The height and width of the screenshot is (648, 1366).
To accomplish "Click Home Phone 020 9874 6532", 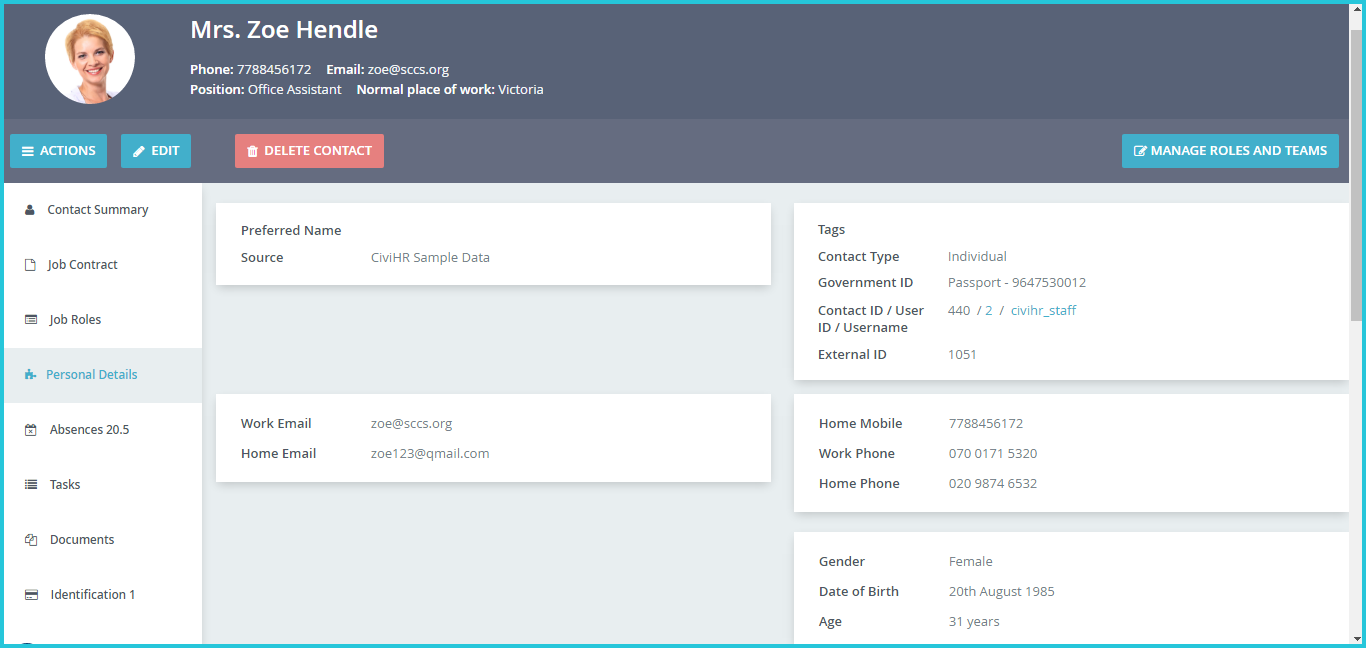I will click(x=993, y=484).
